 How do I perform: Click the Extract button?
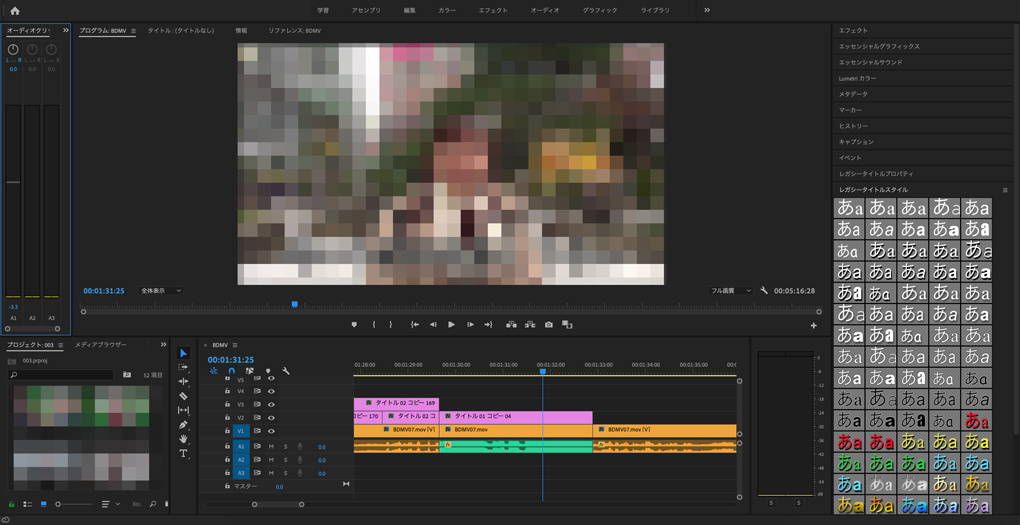click(530, 325)
